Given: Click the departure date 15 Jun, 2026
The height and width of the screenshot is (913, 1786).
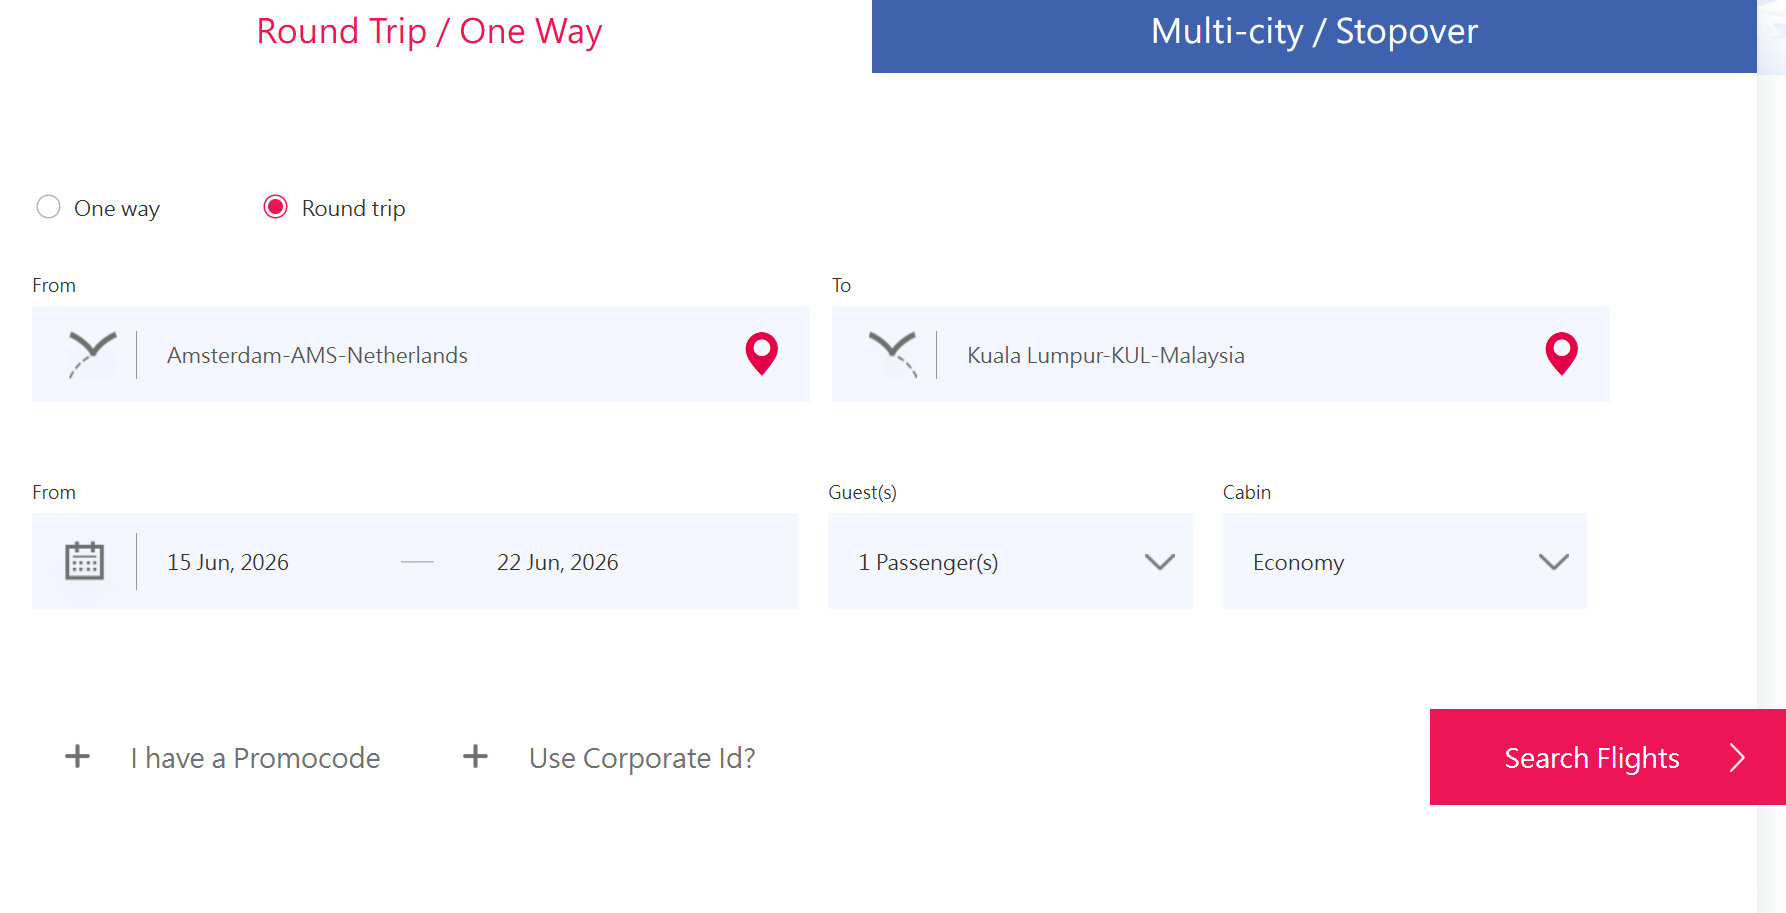Looking at the screenshot, I should pyautogui.click(x=227, y=561).
